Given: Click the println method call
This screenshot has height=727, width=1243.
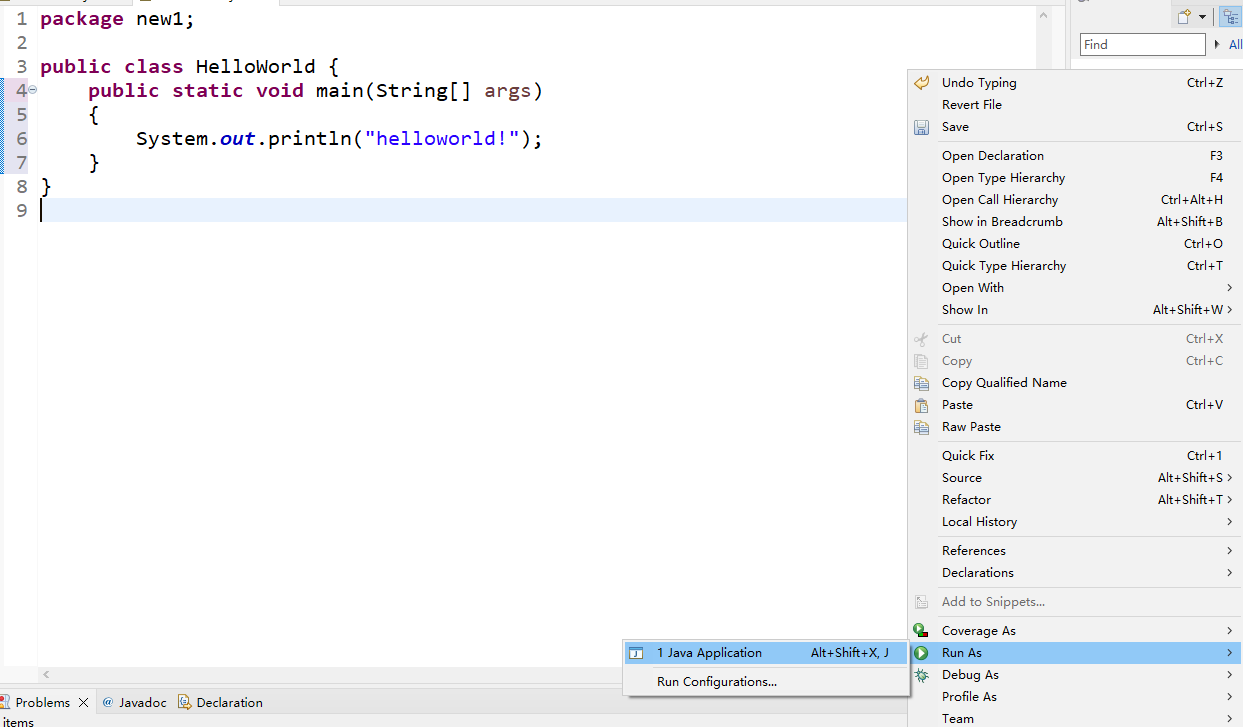Looking at the screenshot, I should coord(310,139).
